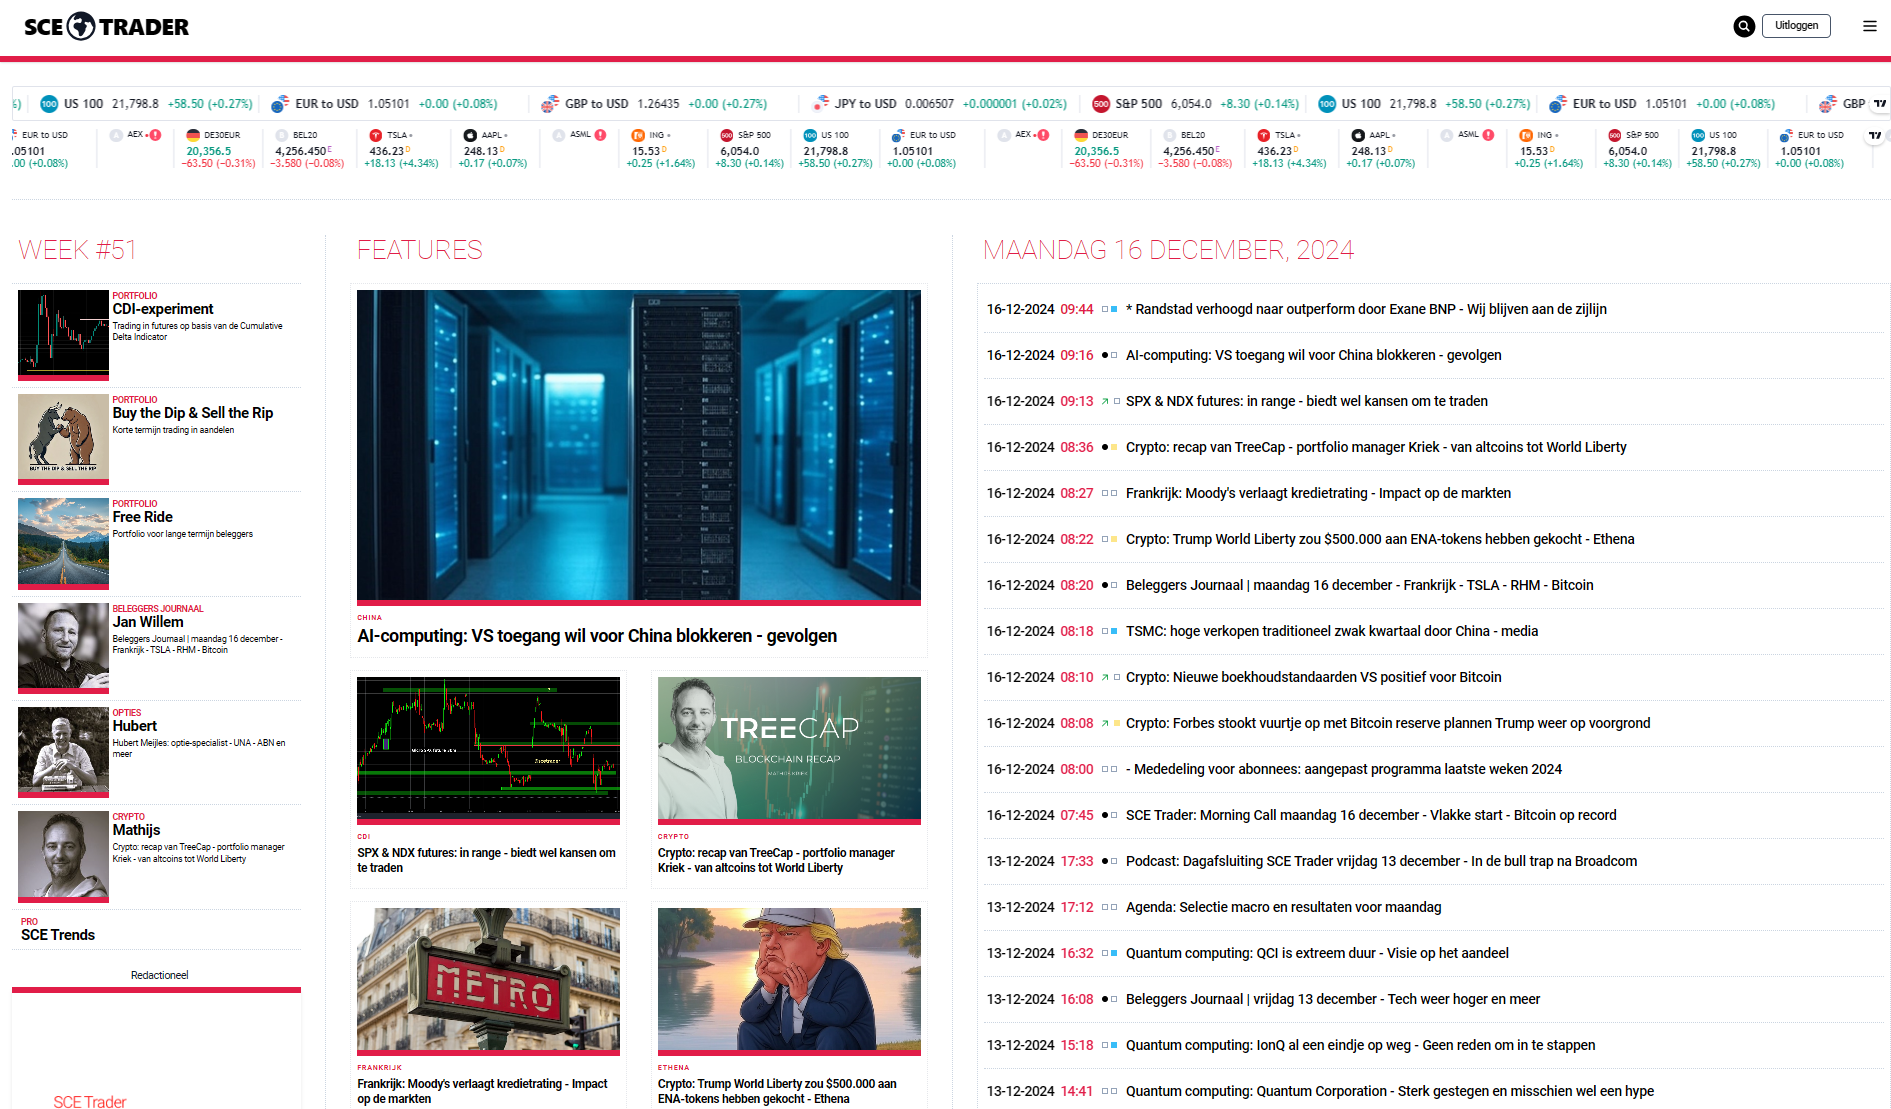Open Frankrijk Moody's title in Features card
This screenshot has width=1891, height=1109.
[x=482, y=1092]
